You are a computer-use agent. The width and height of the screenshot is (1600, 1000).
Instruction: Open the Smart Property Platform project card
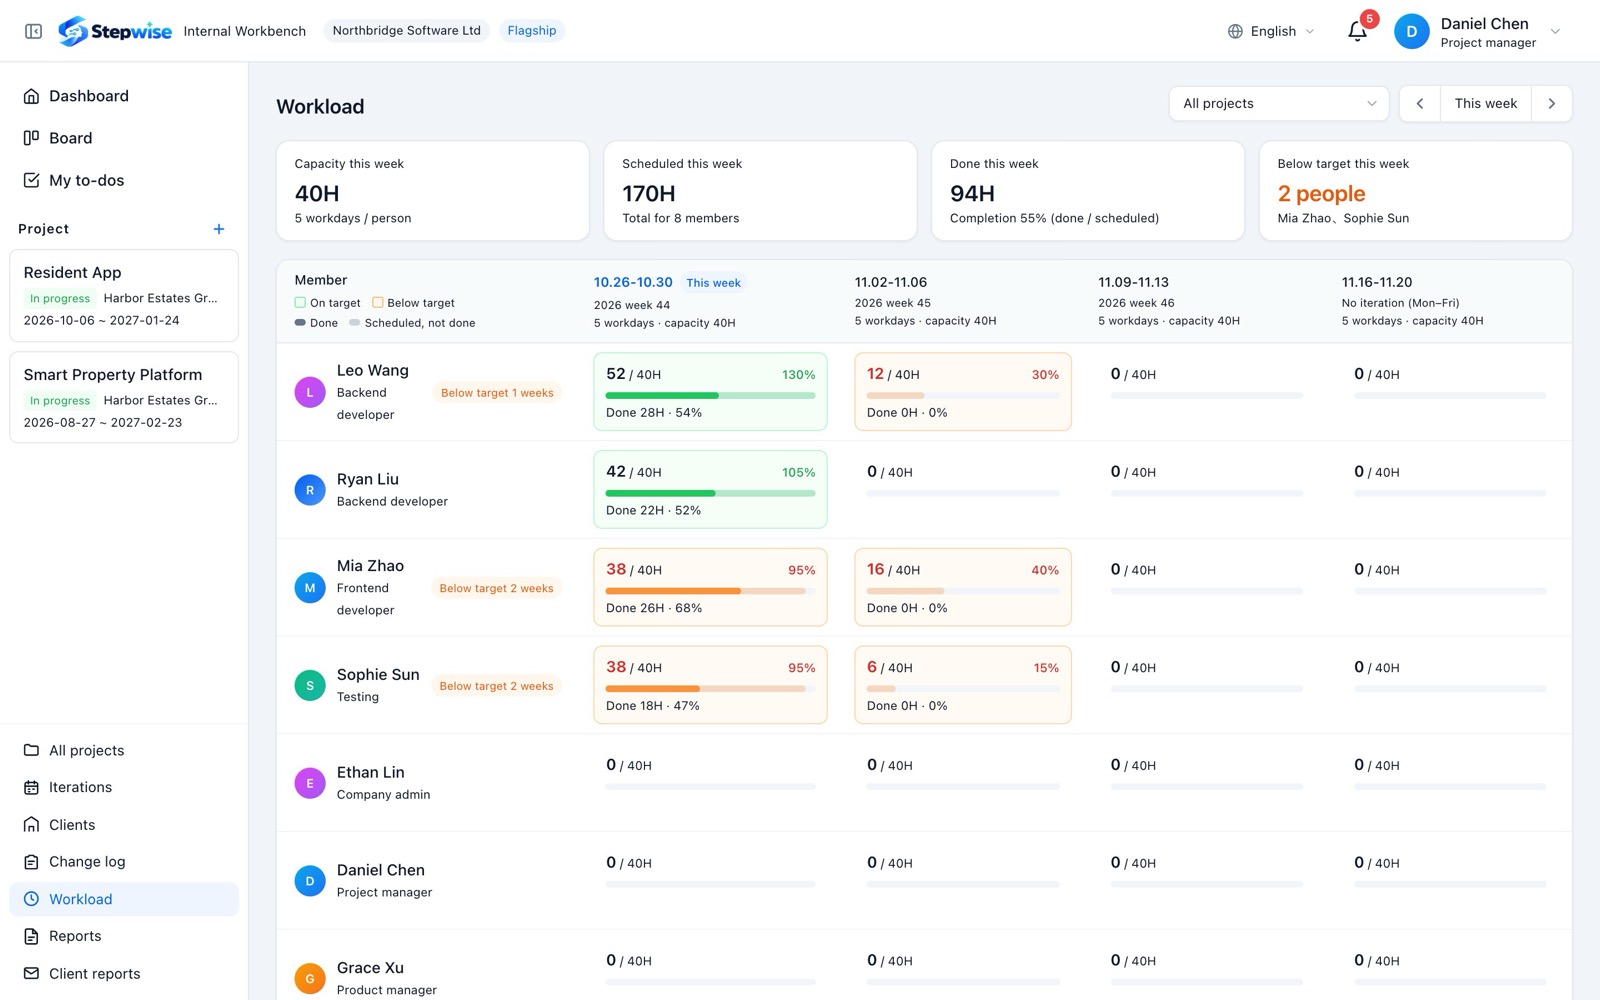pyautogui.click(x=124, y=397)
